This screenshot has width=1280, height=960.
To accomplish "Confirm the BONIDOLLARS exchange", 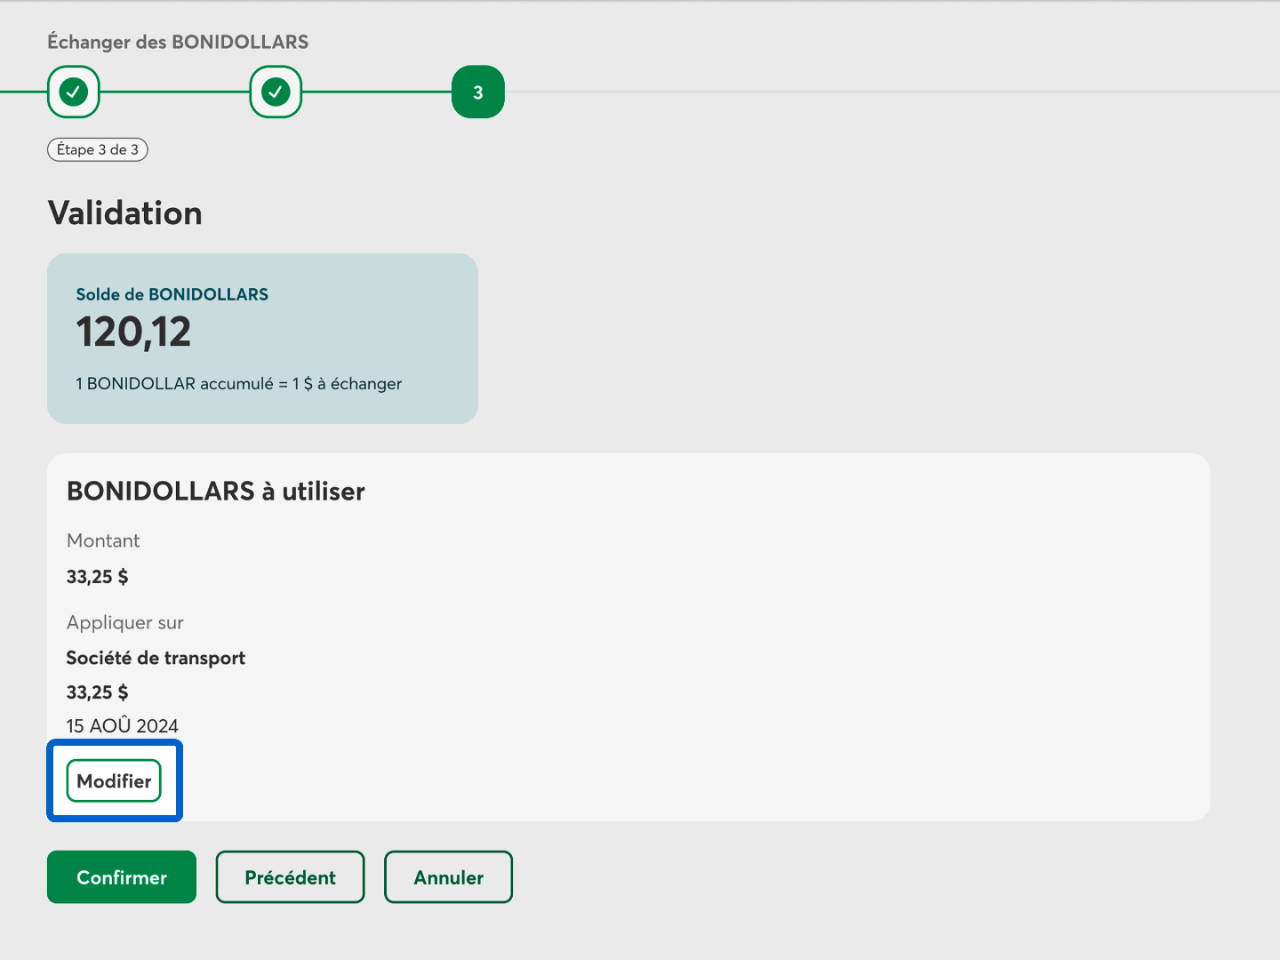I will (122, 877).
